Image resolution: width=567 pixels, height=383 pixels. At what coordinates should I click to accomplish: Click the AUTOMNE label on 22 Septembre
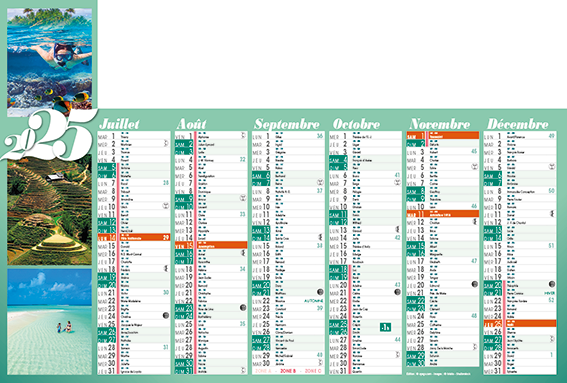tap(314, 301)
